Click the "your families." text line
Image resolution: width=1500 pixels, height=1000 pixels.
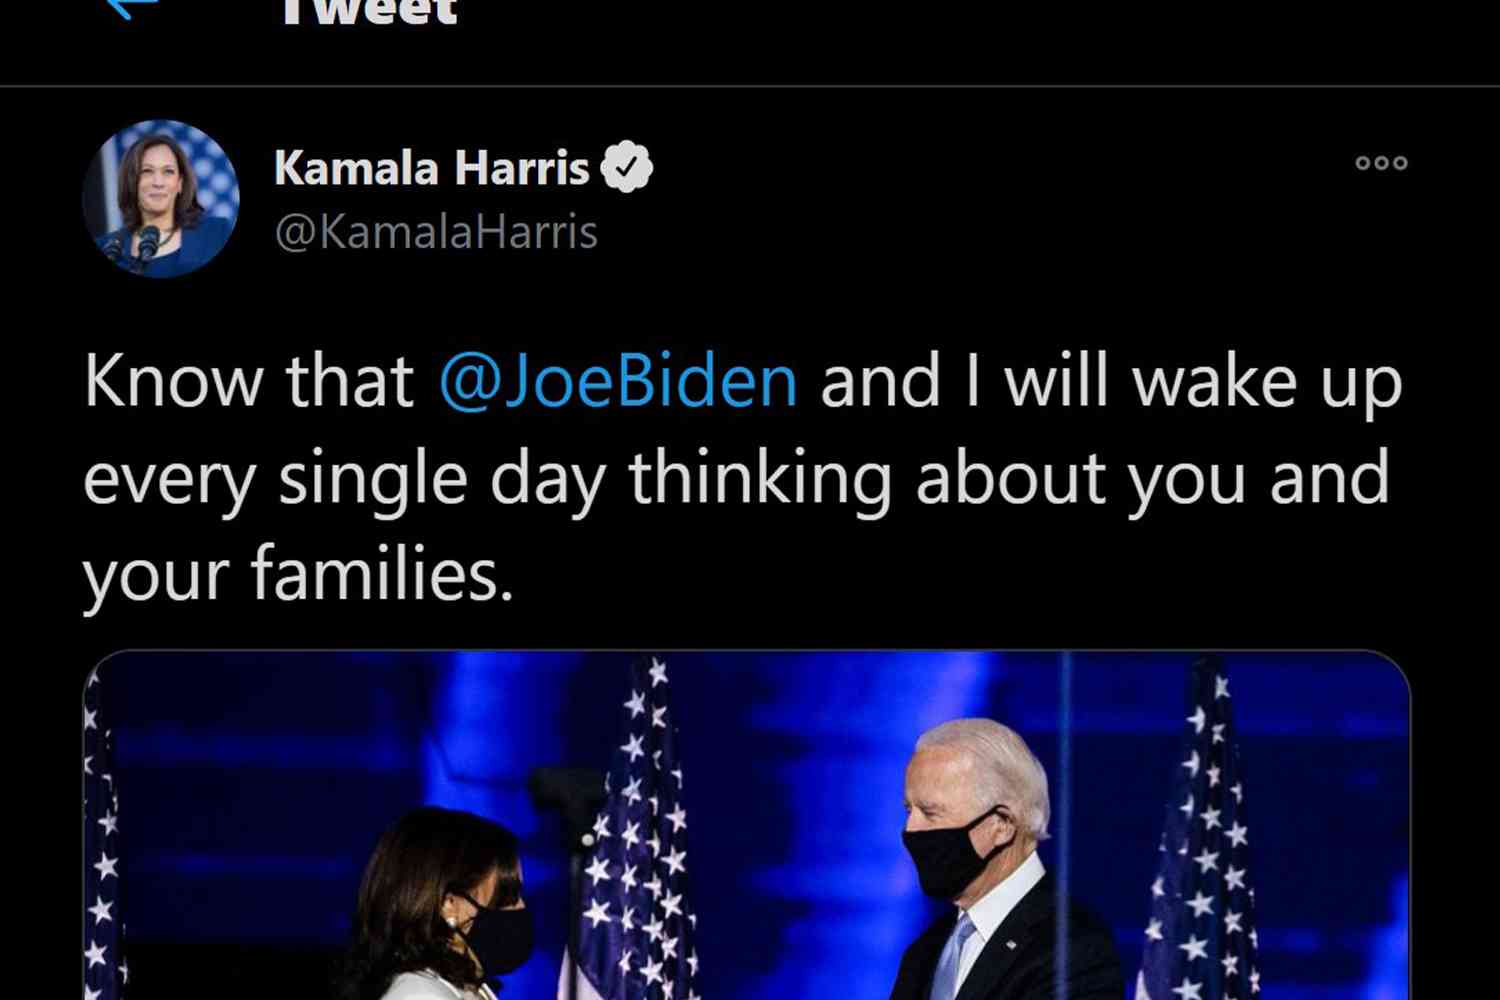(x=298, y=574)
